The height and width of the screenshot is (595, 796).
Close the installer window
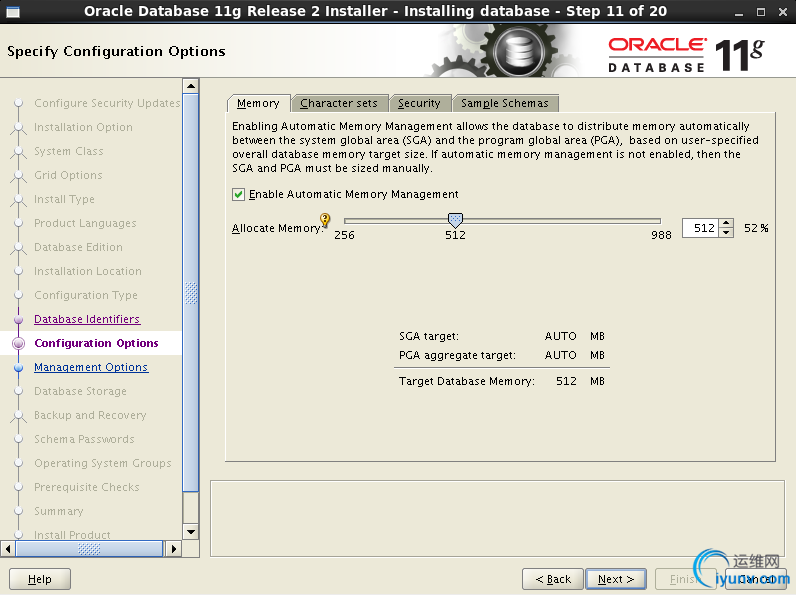tap(783, 12)
